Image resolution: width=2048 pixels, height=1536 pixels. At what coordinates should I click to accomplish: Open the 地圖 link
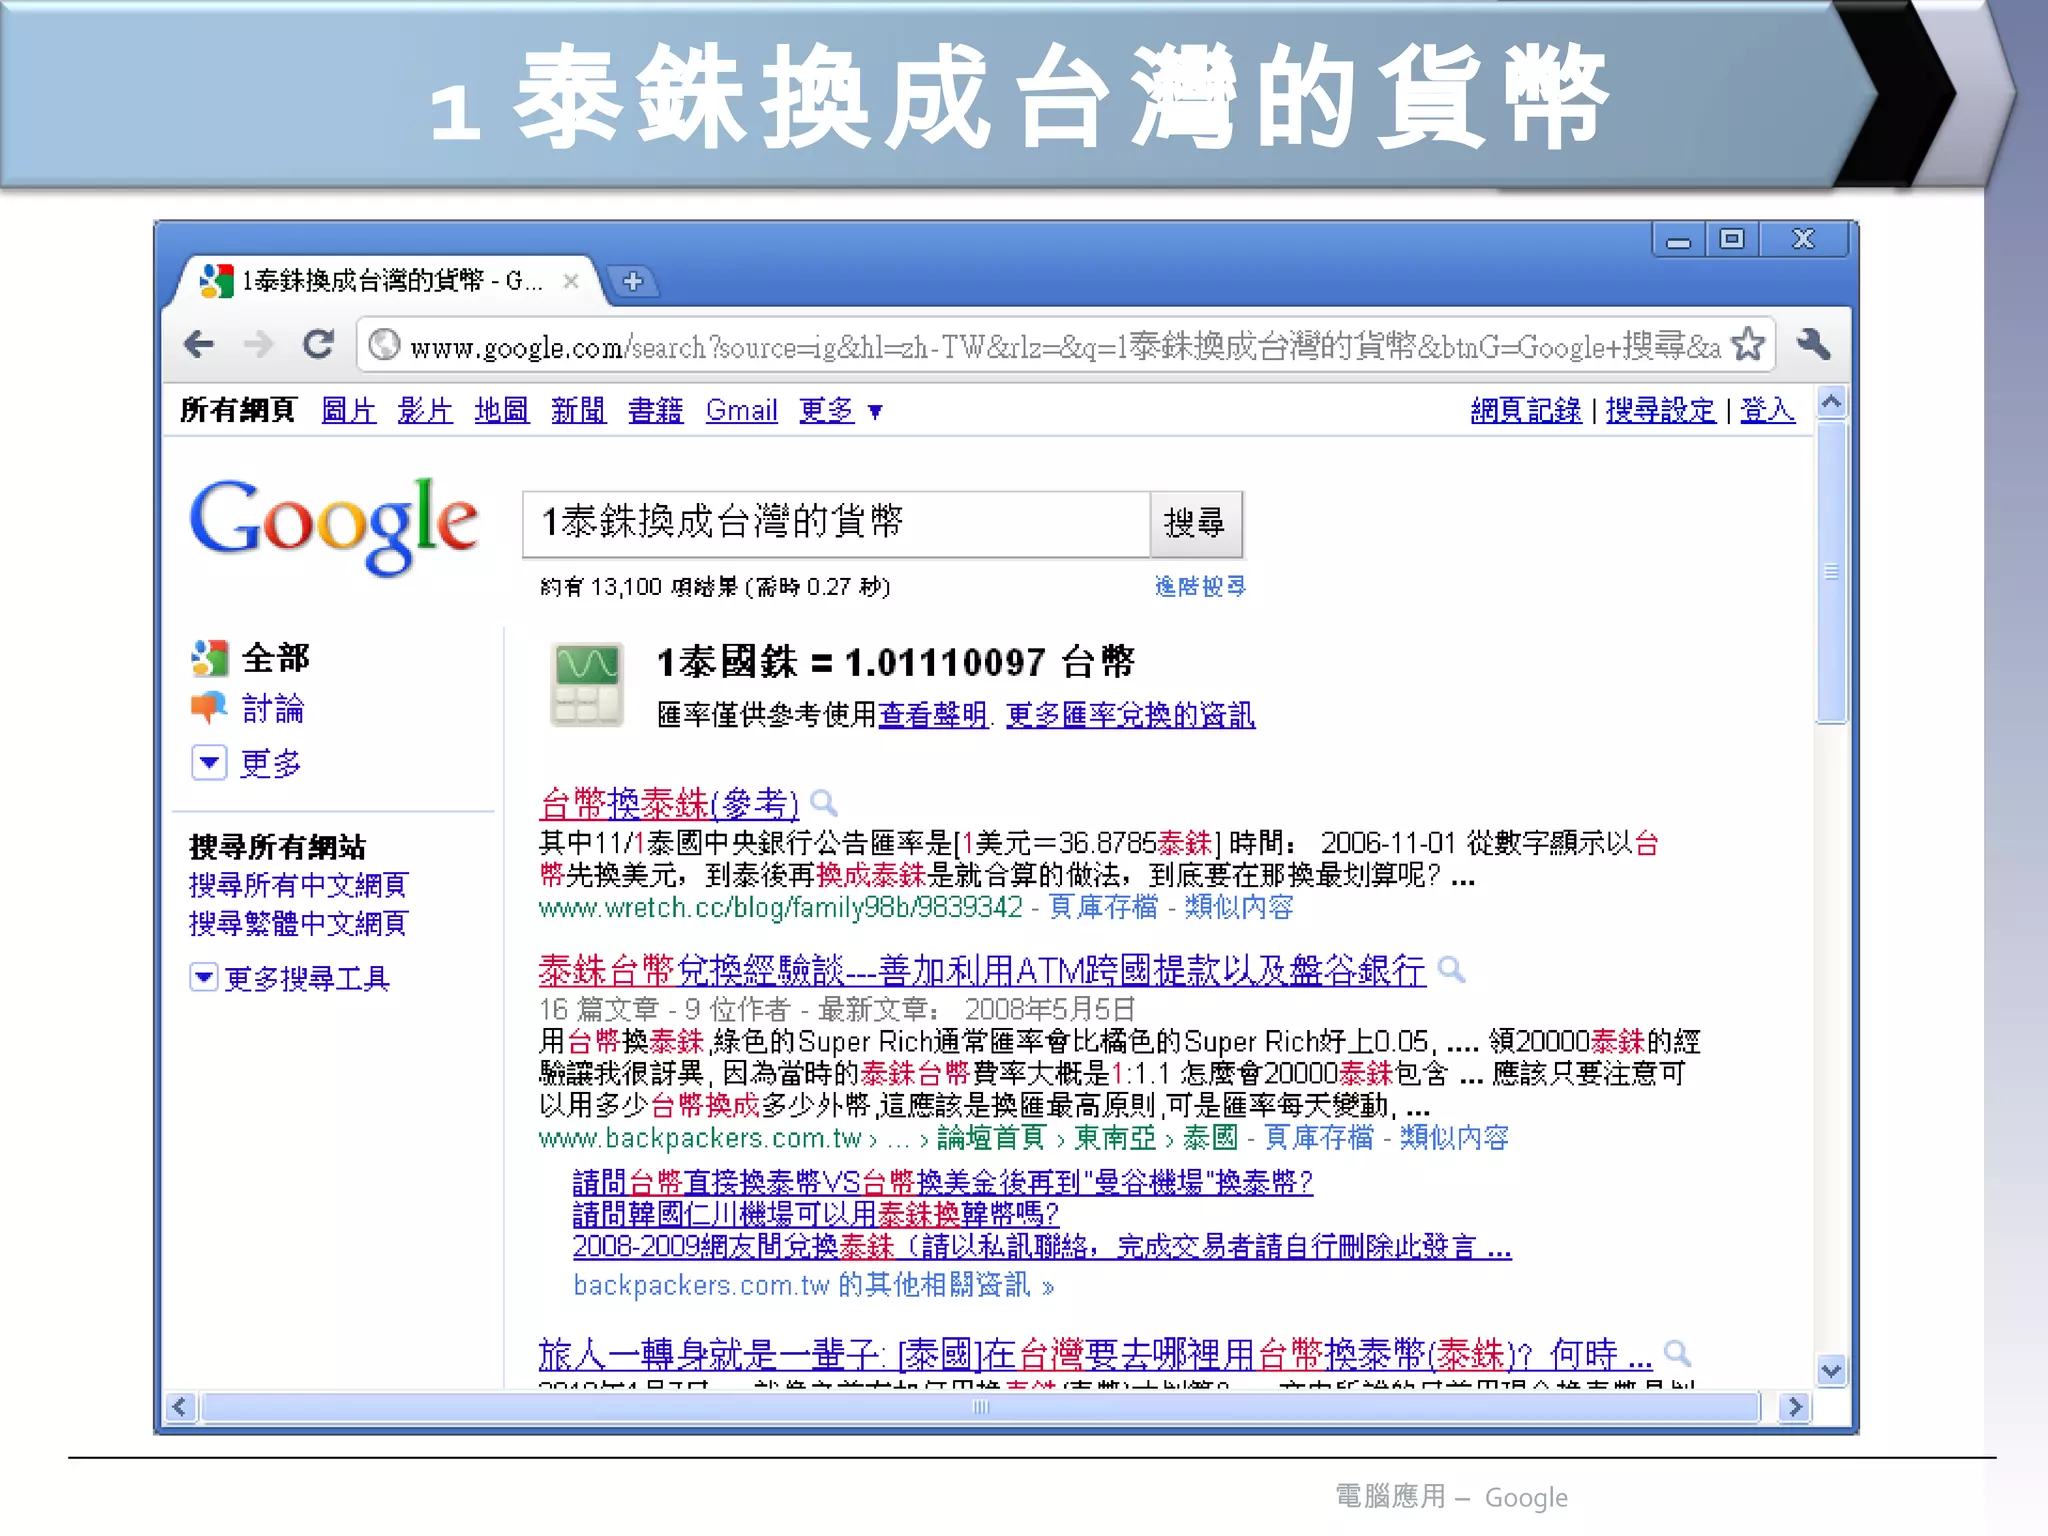[x=502, y=410]
